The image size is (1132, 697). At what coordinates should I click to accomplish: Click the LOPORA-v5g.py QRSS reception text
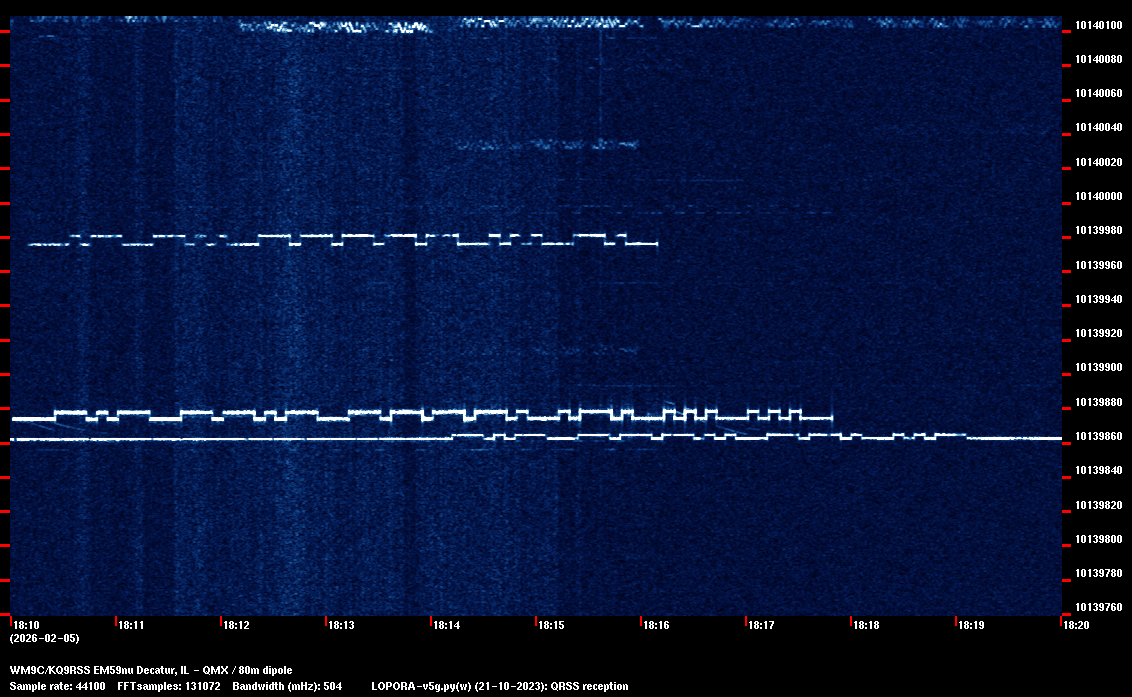pyautogui.click(x=500, y=686)
